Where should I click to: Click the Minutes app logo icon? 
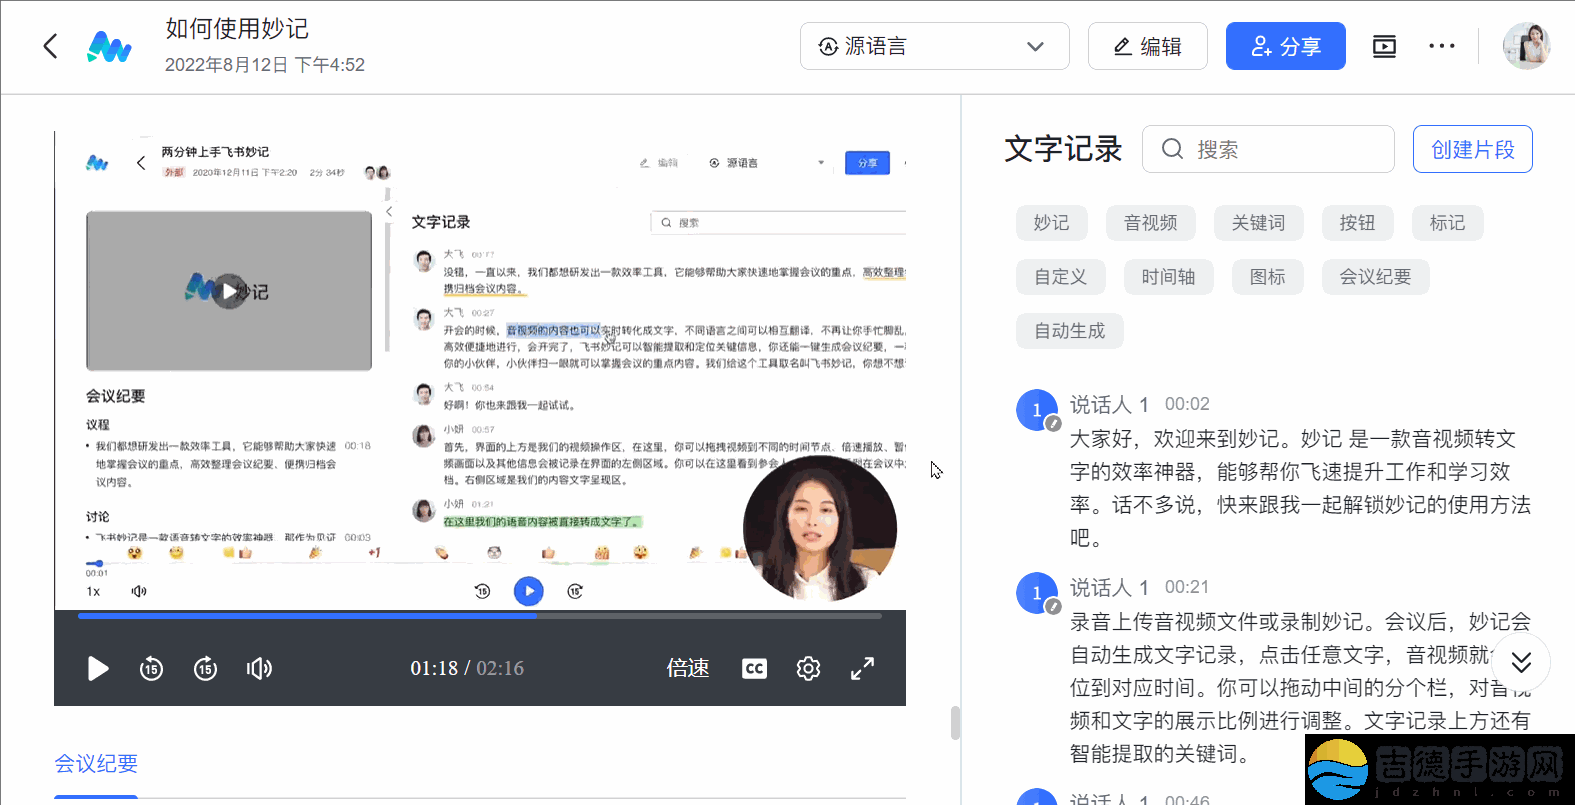tap(109, 47)
